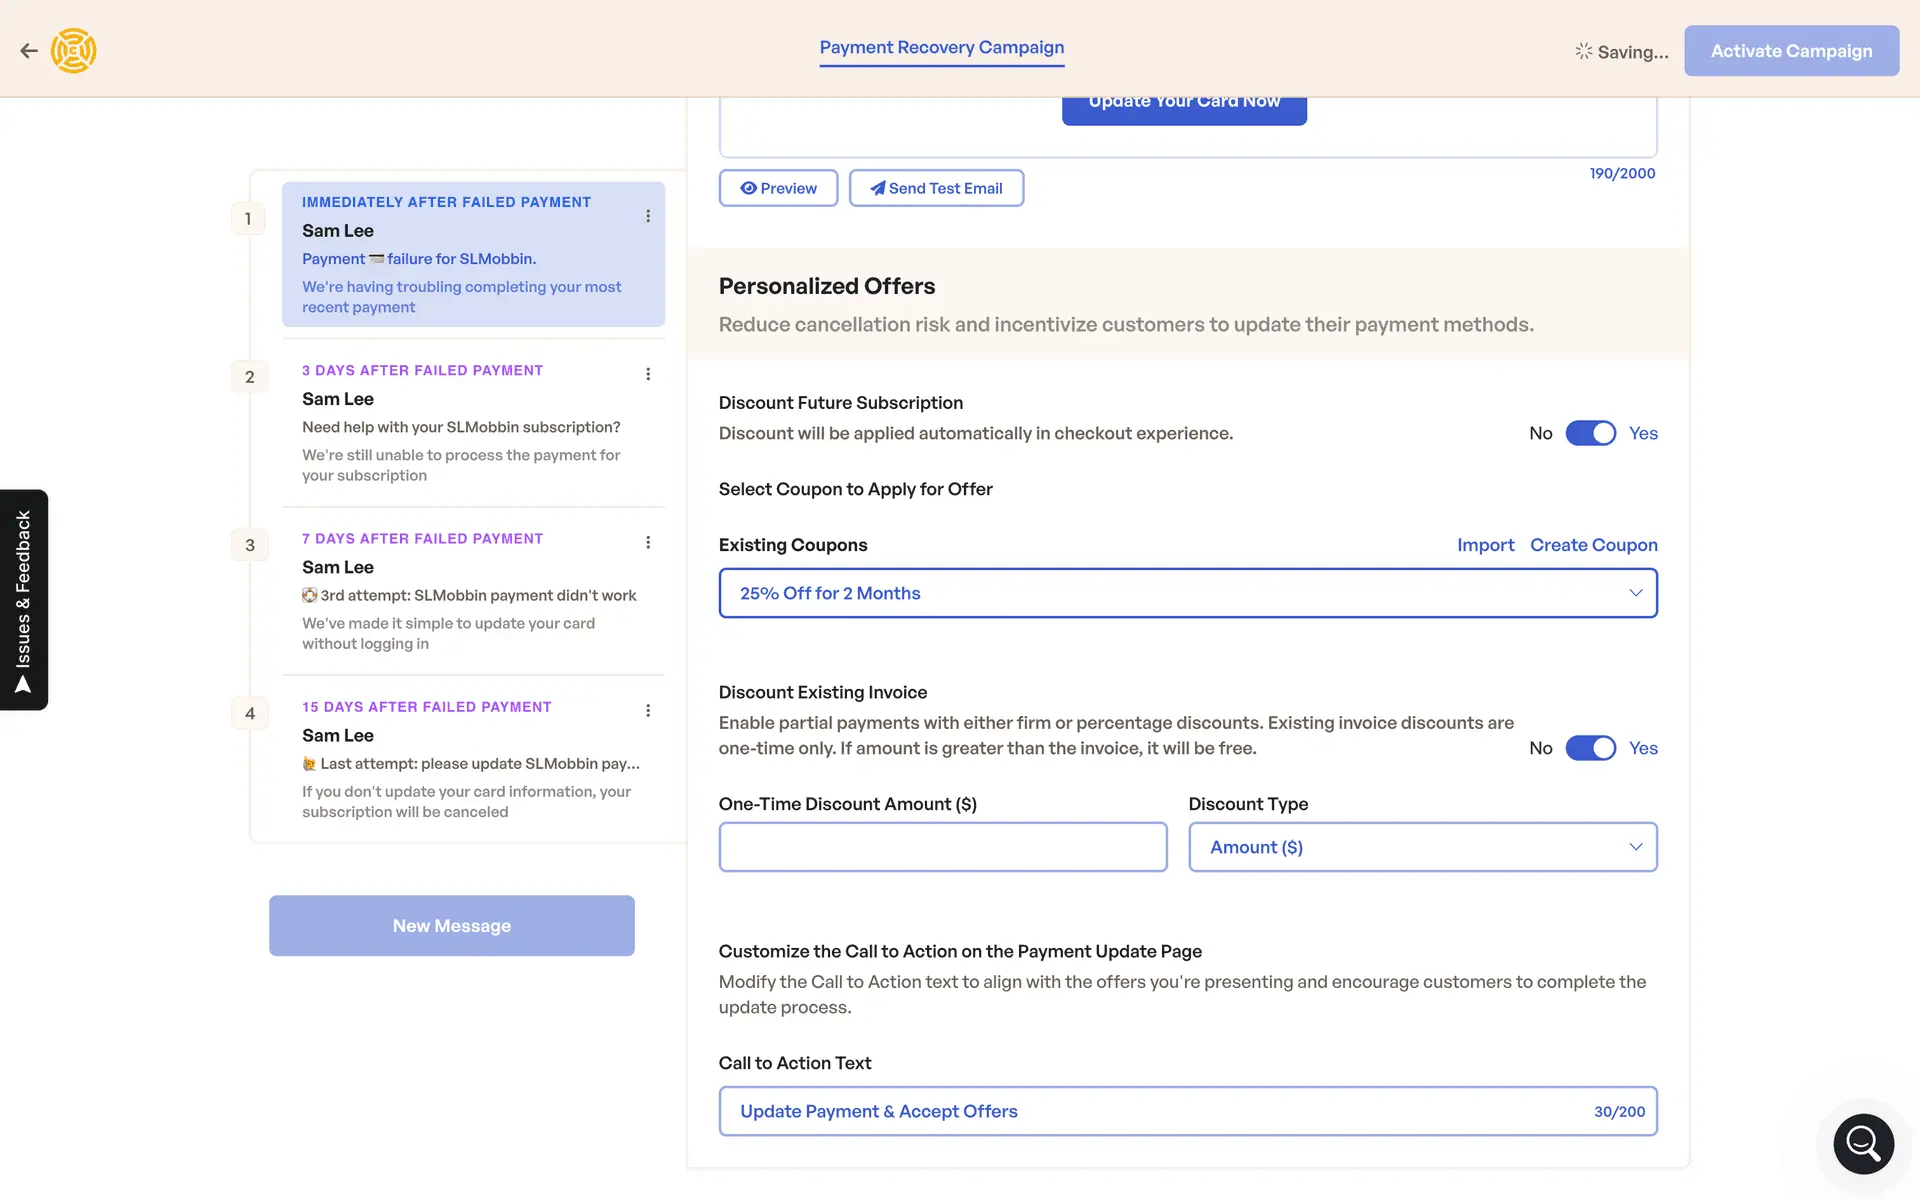This screenshot has height=1200, width=1920.
Task: Click Send Test Email button
Action: click(x=936, y=188)
